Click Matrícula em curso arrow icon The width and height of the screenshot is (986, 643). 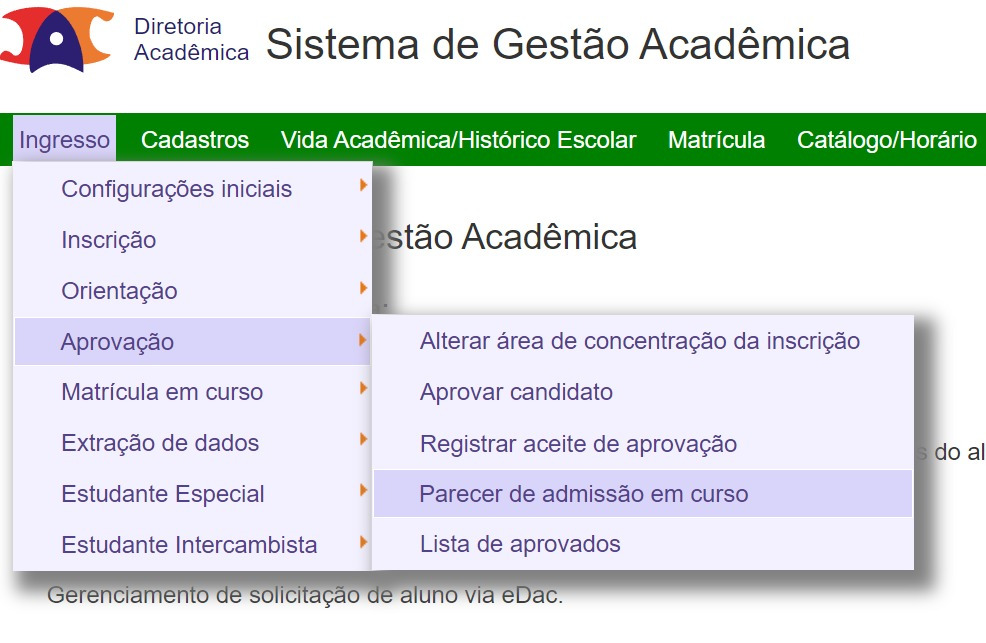(363, 388)
